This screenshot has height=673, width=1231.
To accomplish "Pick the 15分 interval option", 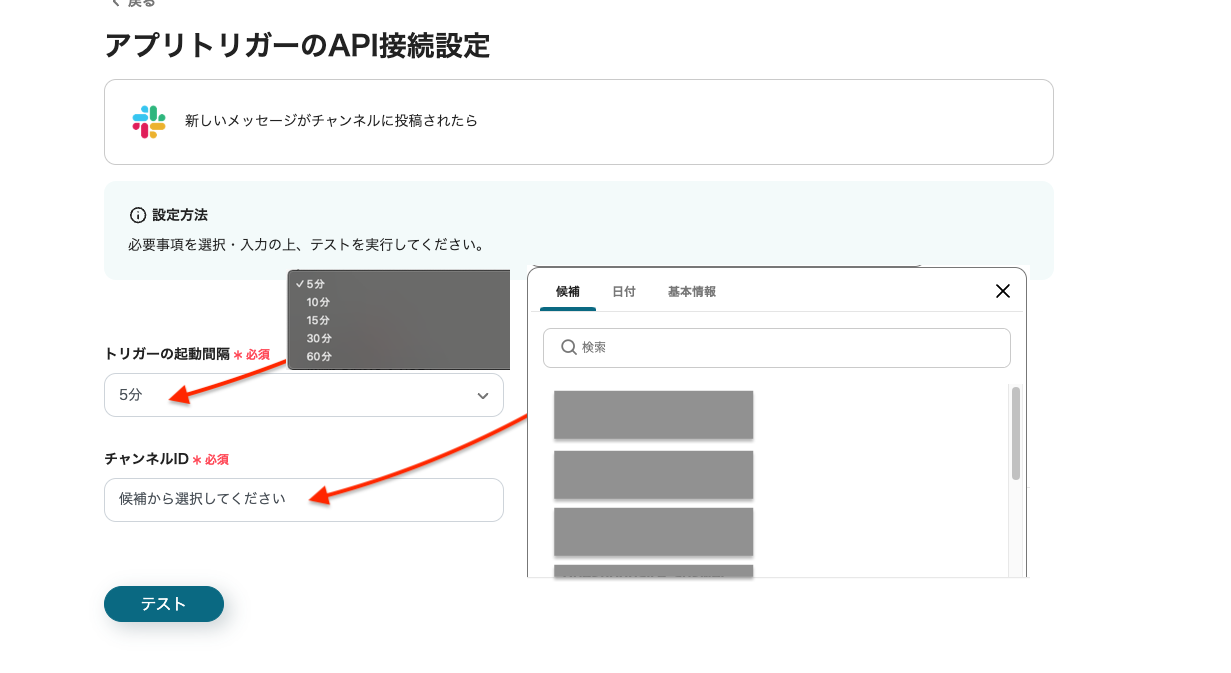I will [x=318, y=320].
